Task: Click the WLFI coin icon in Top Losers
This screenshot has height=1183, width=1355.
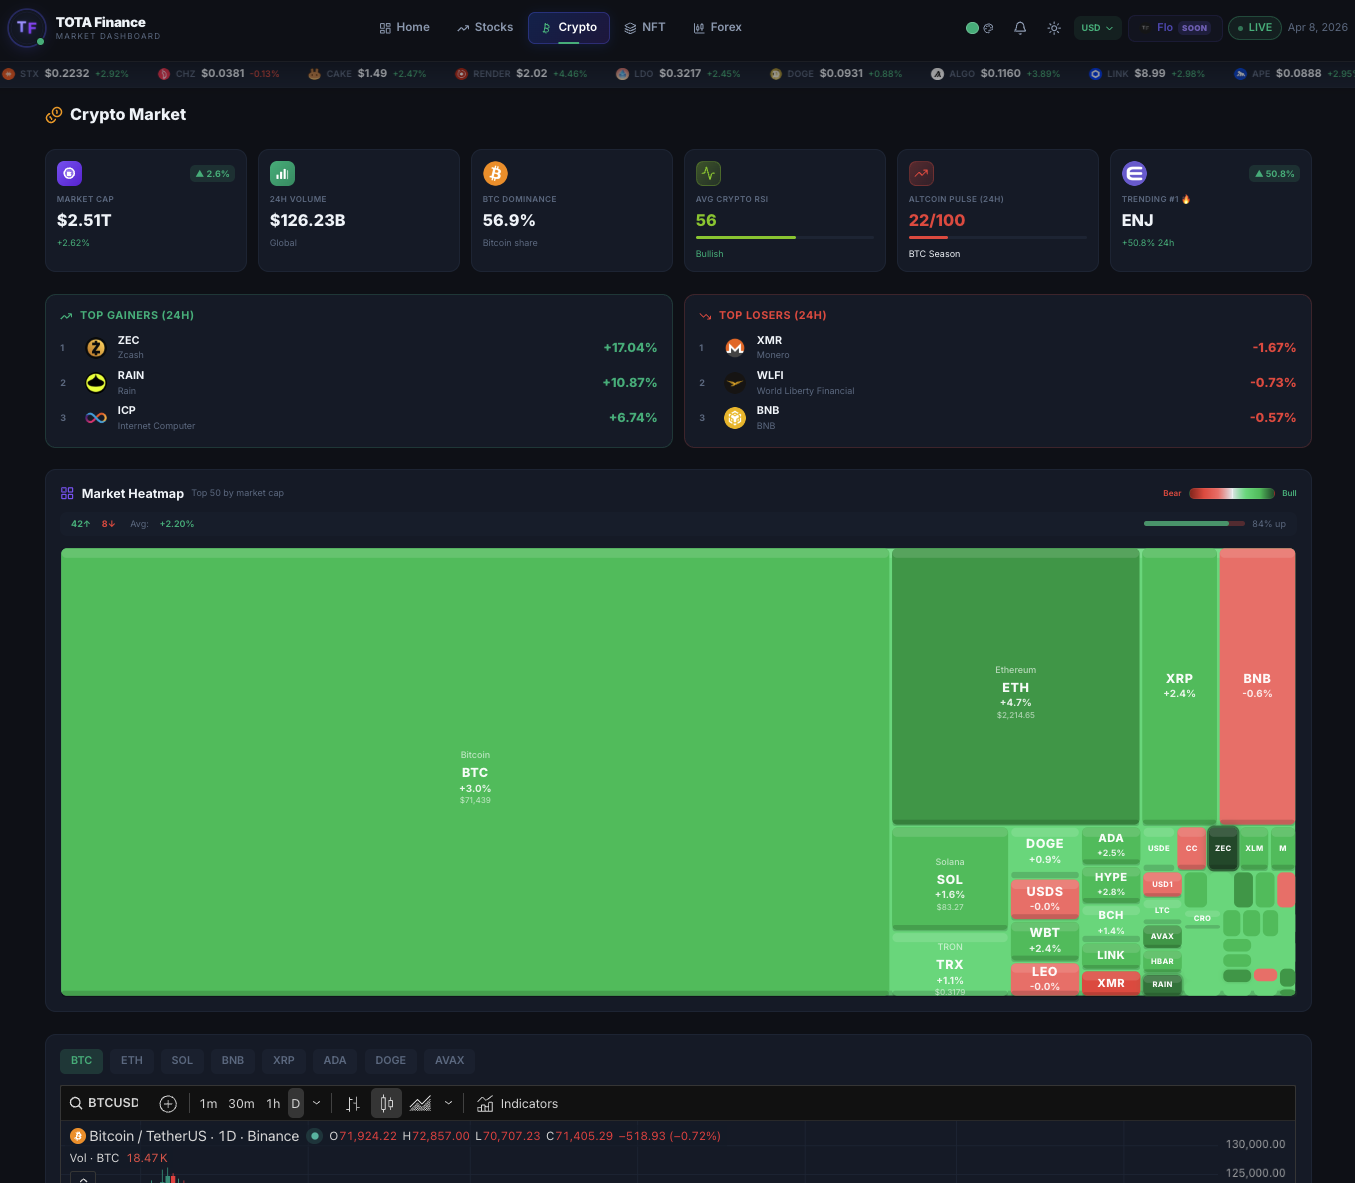Action: point(735,383)
